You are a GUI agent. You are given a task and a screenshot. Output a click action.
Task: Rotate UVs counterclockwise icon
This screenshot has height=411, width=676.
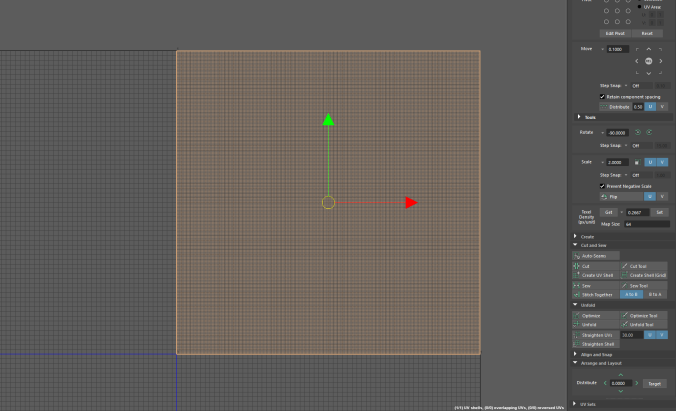tap(638, 132)
